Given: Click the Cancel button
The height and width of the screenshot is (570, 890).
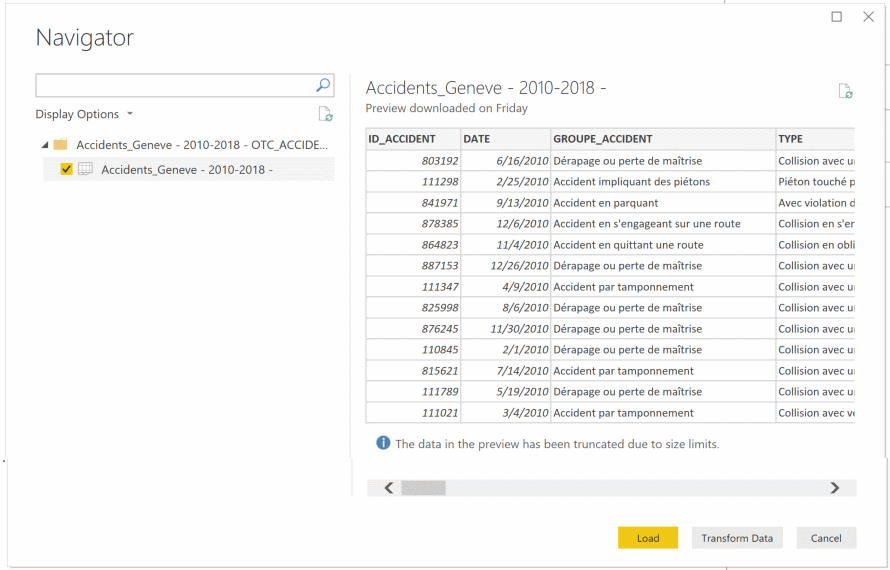Looking at the screenshot, I should [x=826, y=538].
